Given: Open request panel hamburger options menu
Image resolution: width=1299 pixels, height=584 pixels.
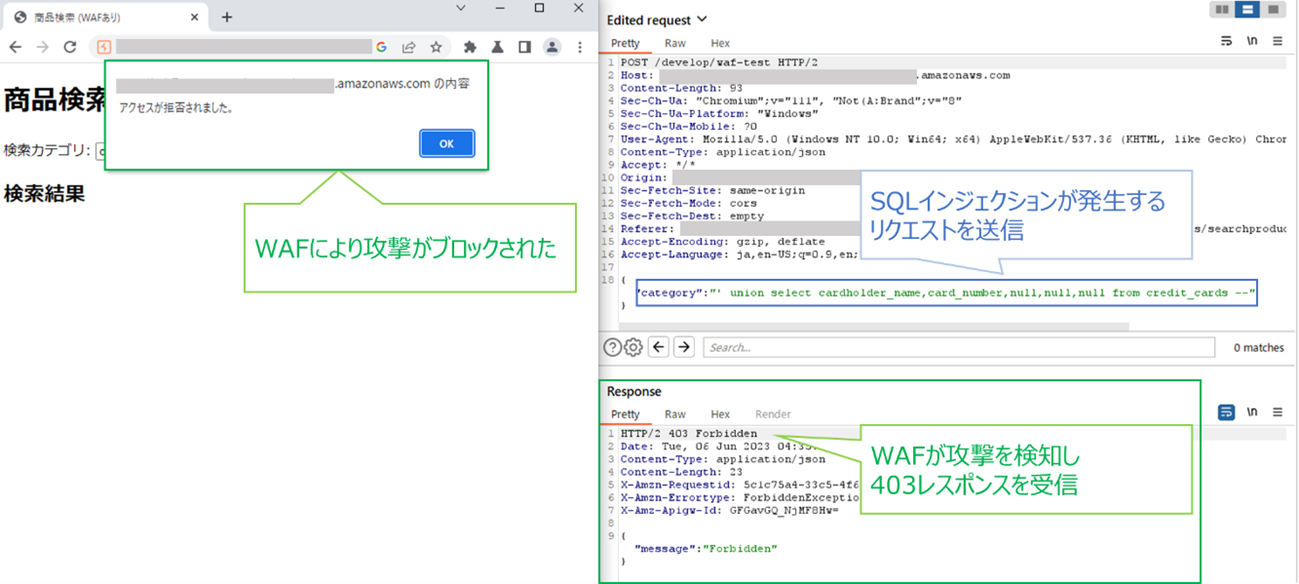Looking at the screenshot, I should pyautogui.click(x=1277, y=42).
